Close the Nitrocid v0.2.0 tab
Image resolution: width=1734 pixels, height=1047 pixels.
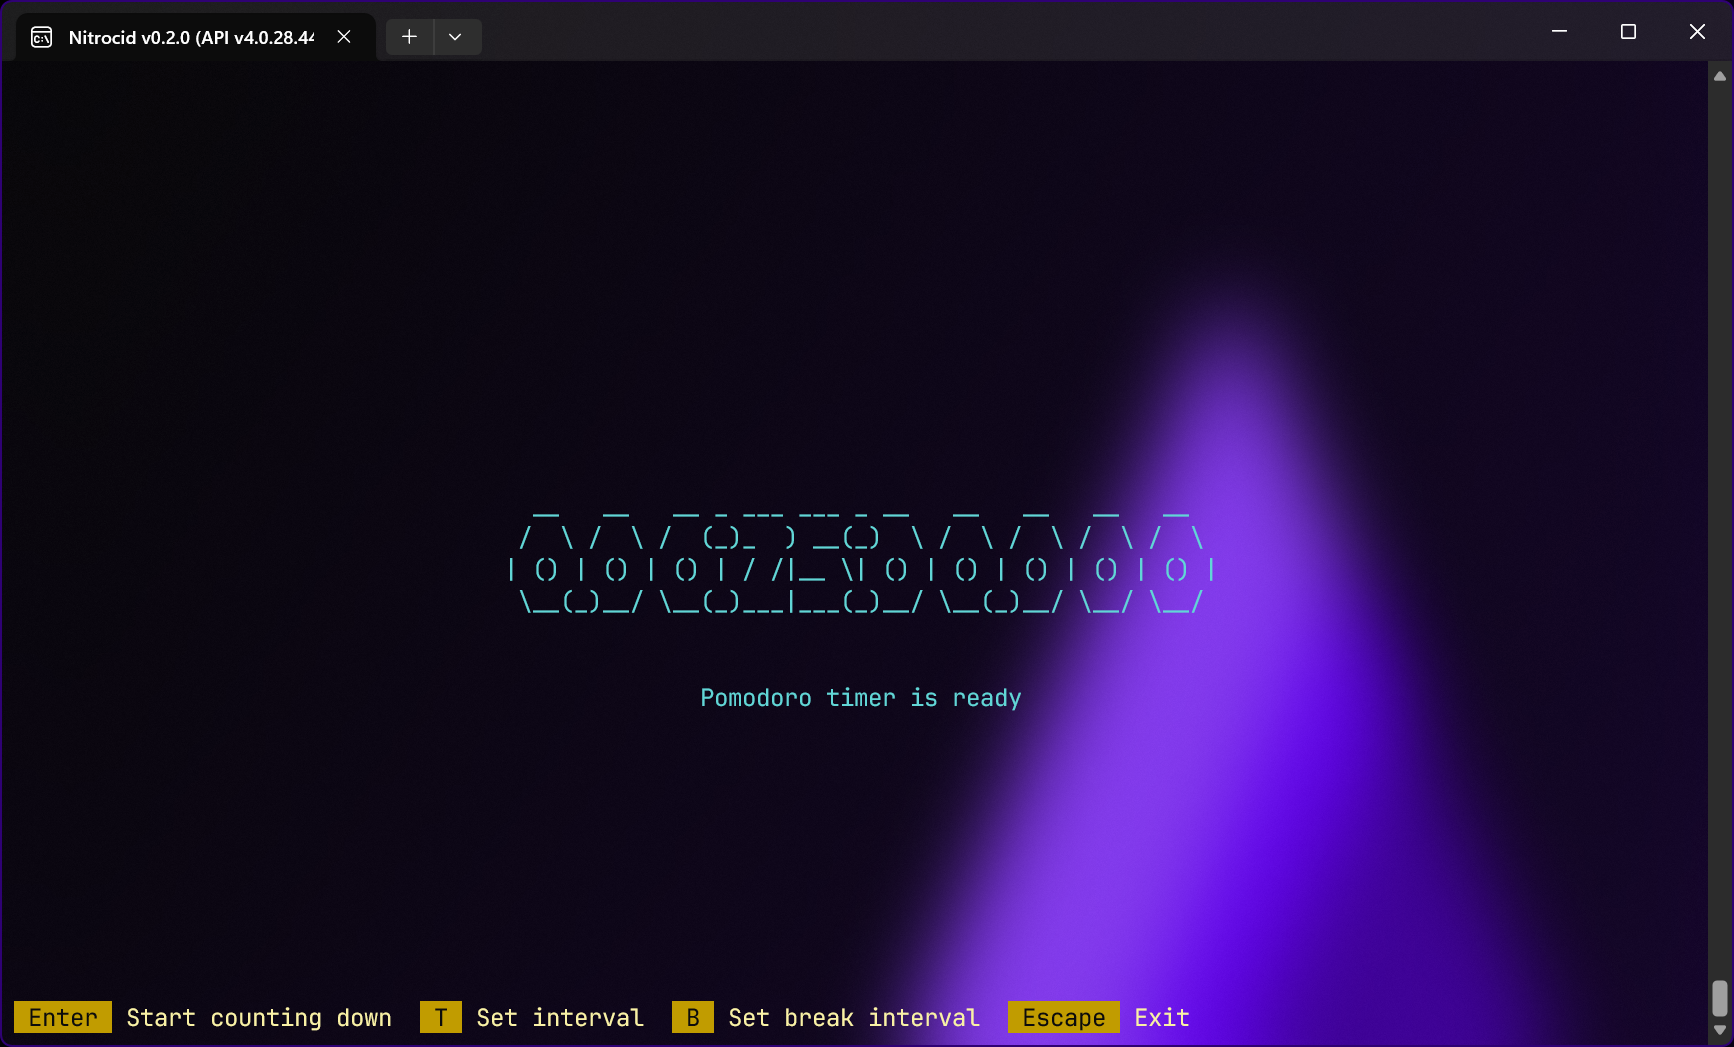click(x=344, y=37)
